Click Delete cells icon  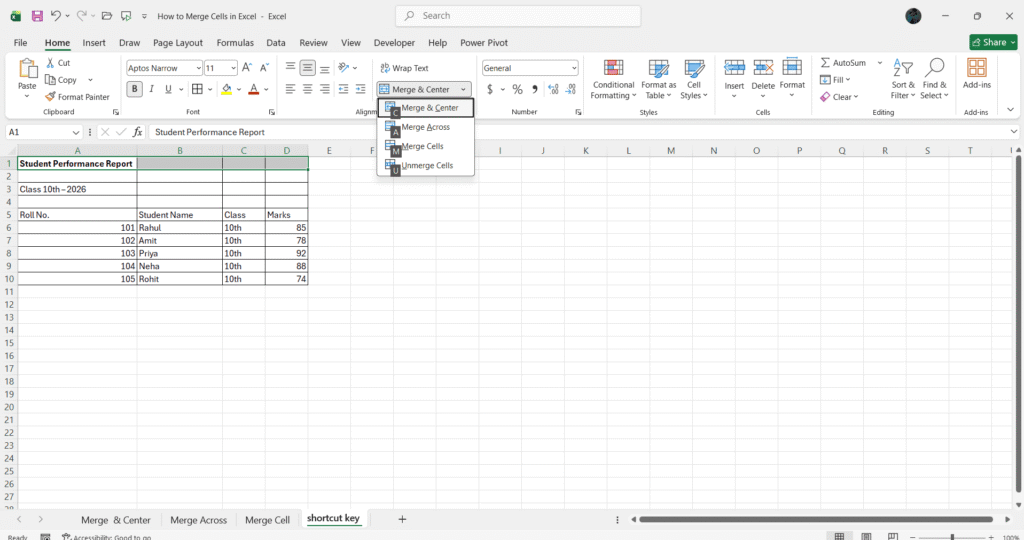763,67
